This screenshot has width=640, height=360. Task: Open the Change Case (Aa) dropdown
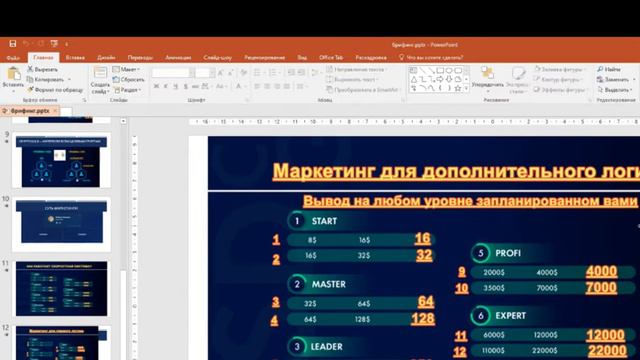(221, 86)
